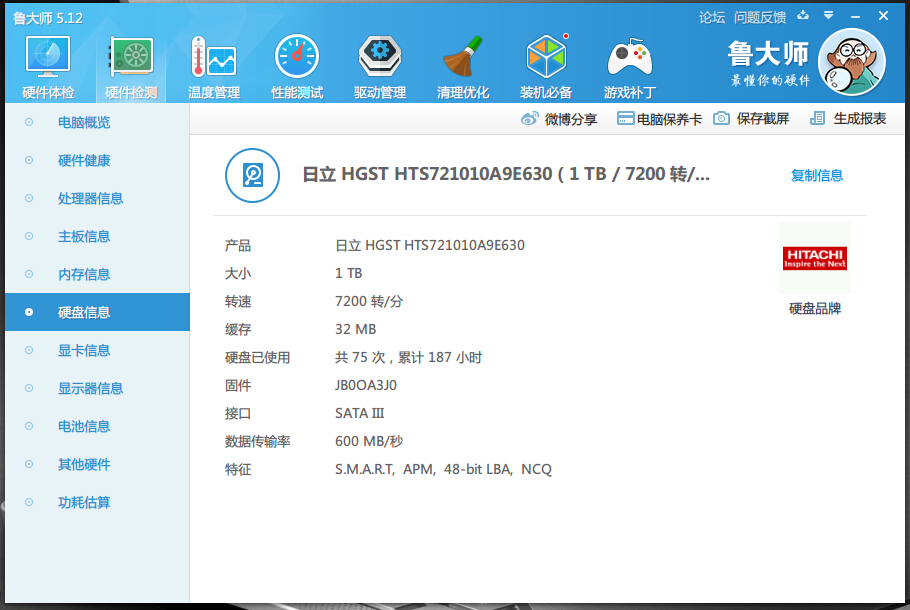
Task: Select 其他硬件 in the sidebar
Action: point(97,464)
